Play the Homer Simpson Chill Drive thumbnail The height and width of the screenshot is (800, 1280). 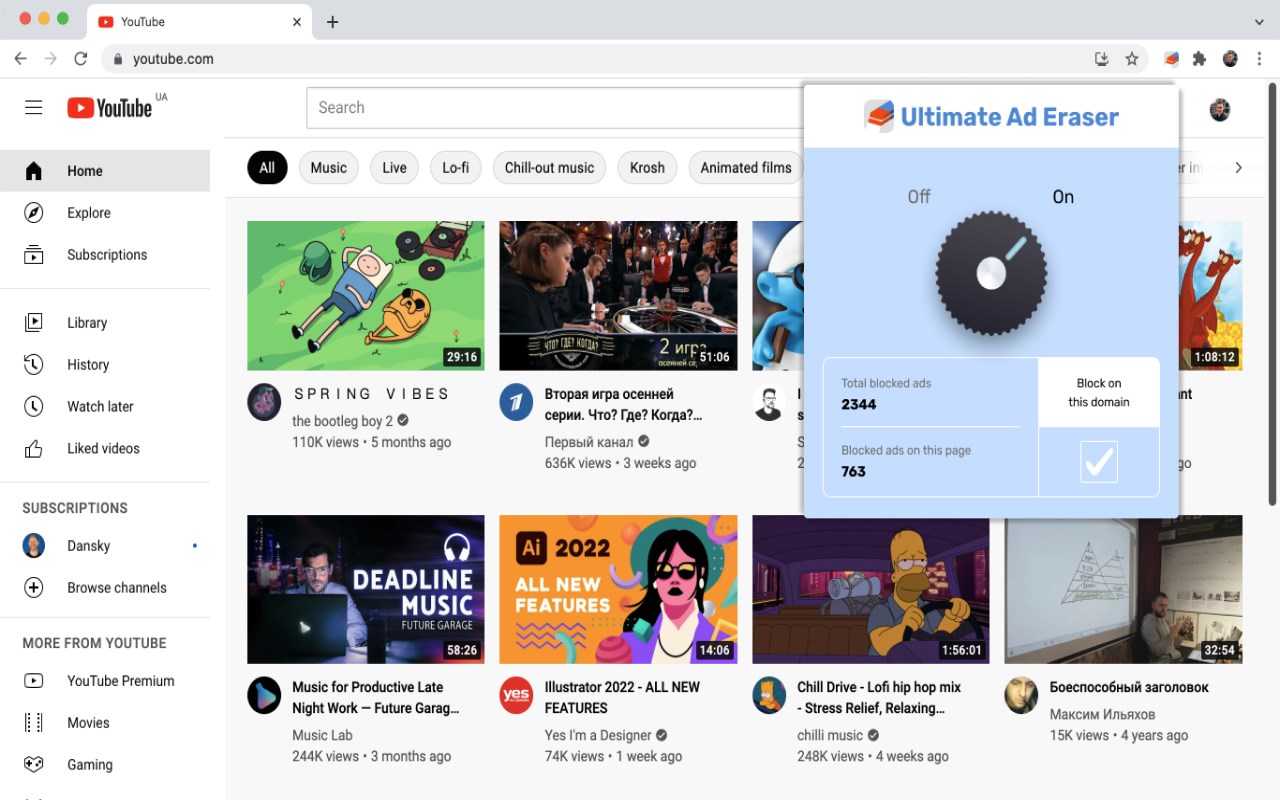point(871,591)
